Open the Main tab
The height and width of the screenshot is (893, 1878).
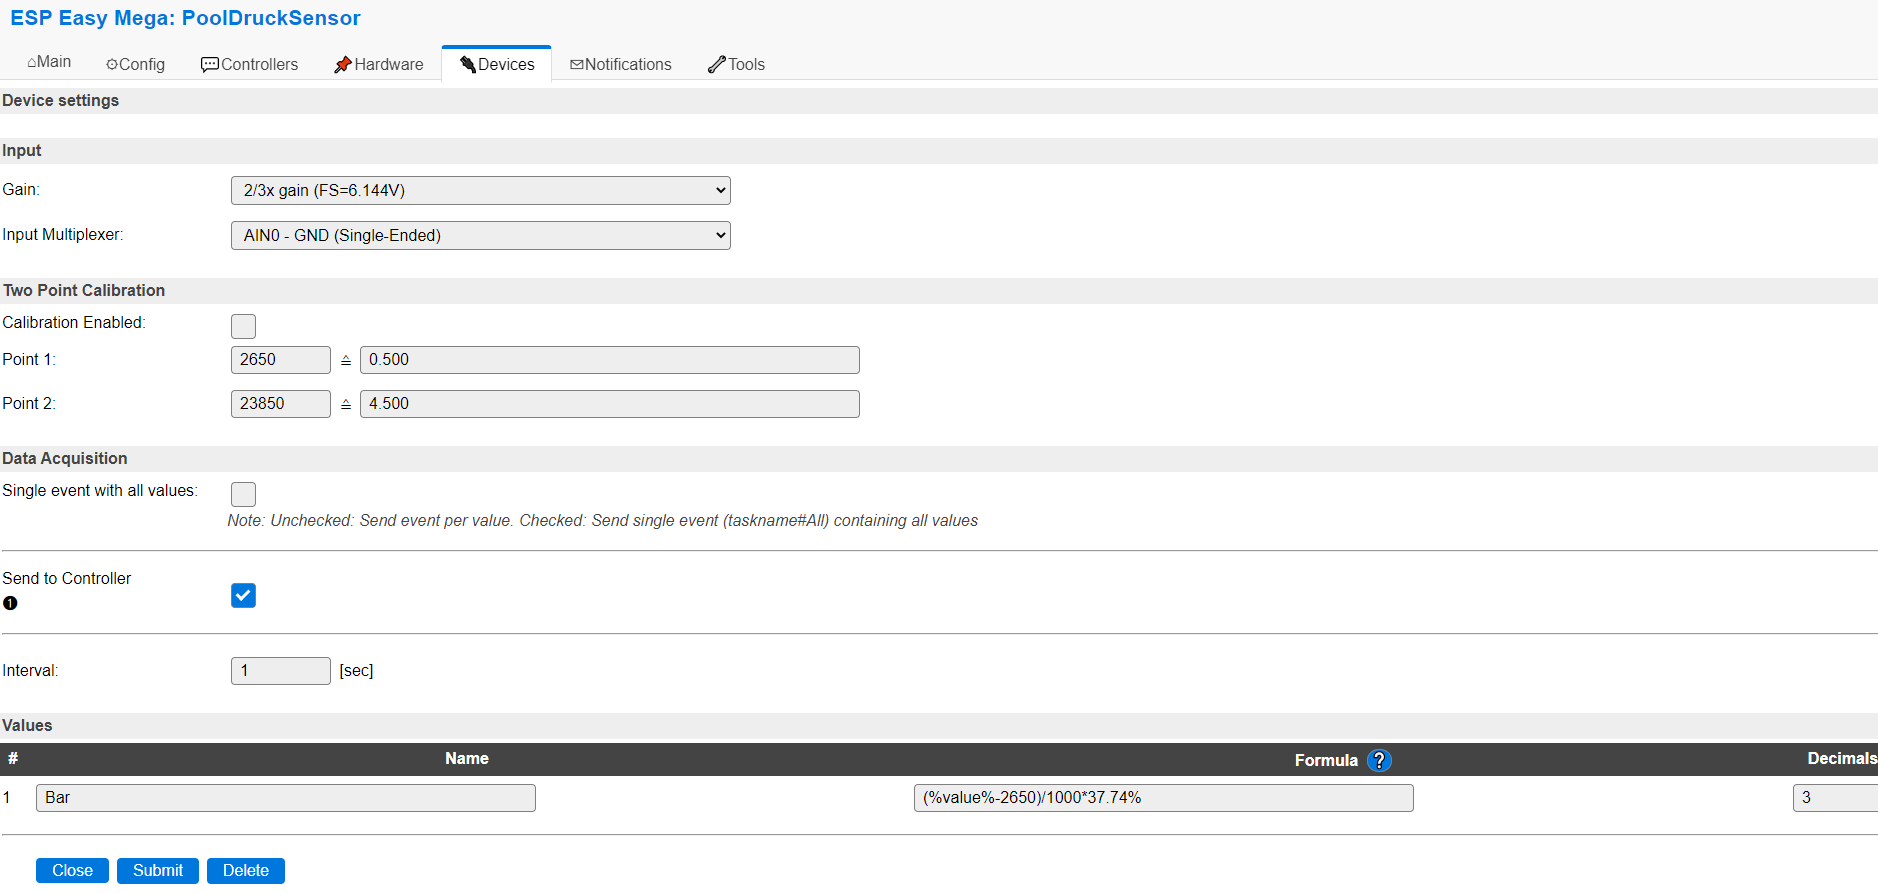(49, 62)
